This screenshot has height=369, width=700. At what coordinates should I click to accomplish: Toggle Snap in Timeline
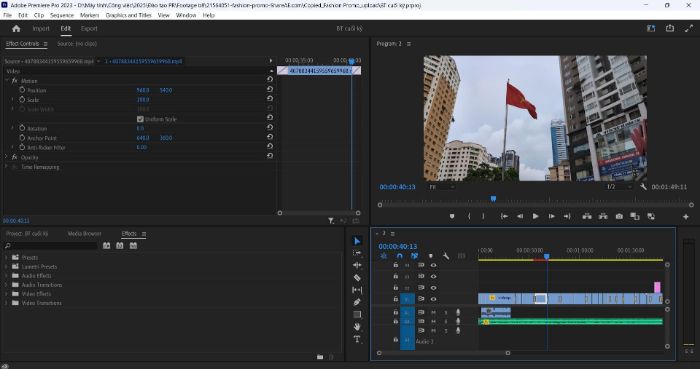400,256
